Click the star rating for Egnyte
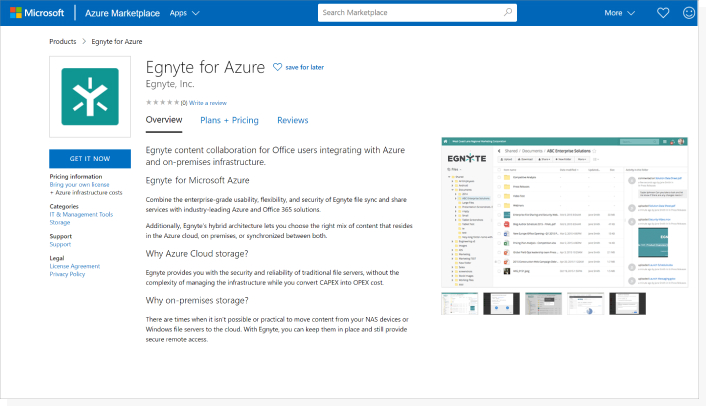The height and width of the screenshot is (406, 706). click(x=162, y=102)
